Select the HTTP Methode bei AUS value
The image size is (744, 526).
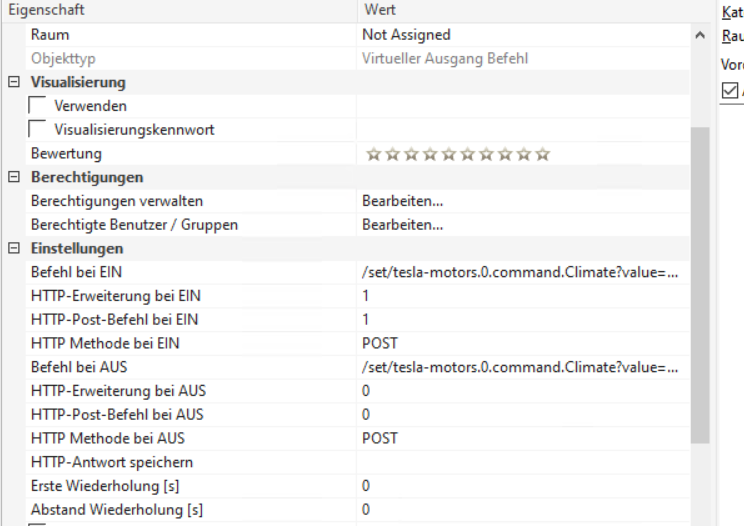click(380, 438)
